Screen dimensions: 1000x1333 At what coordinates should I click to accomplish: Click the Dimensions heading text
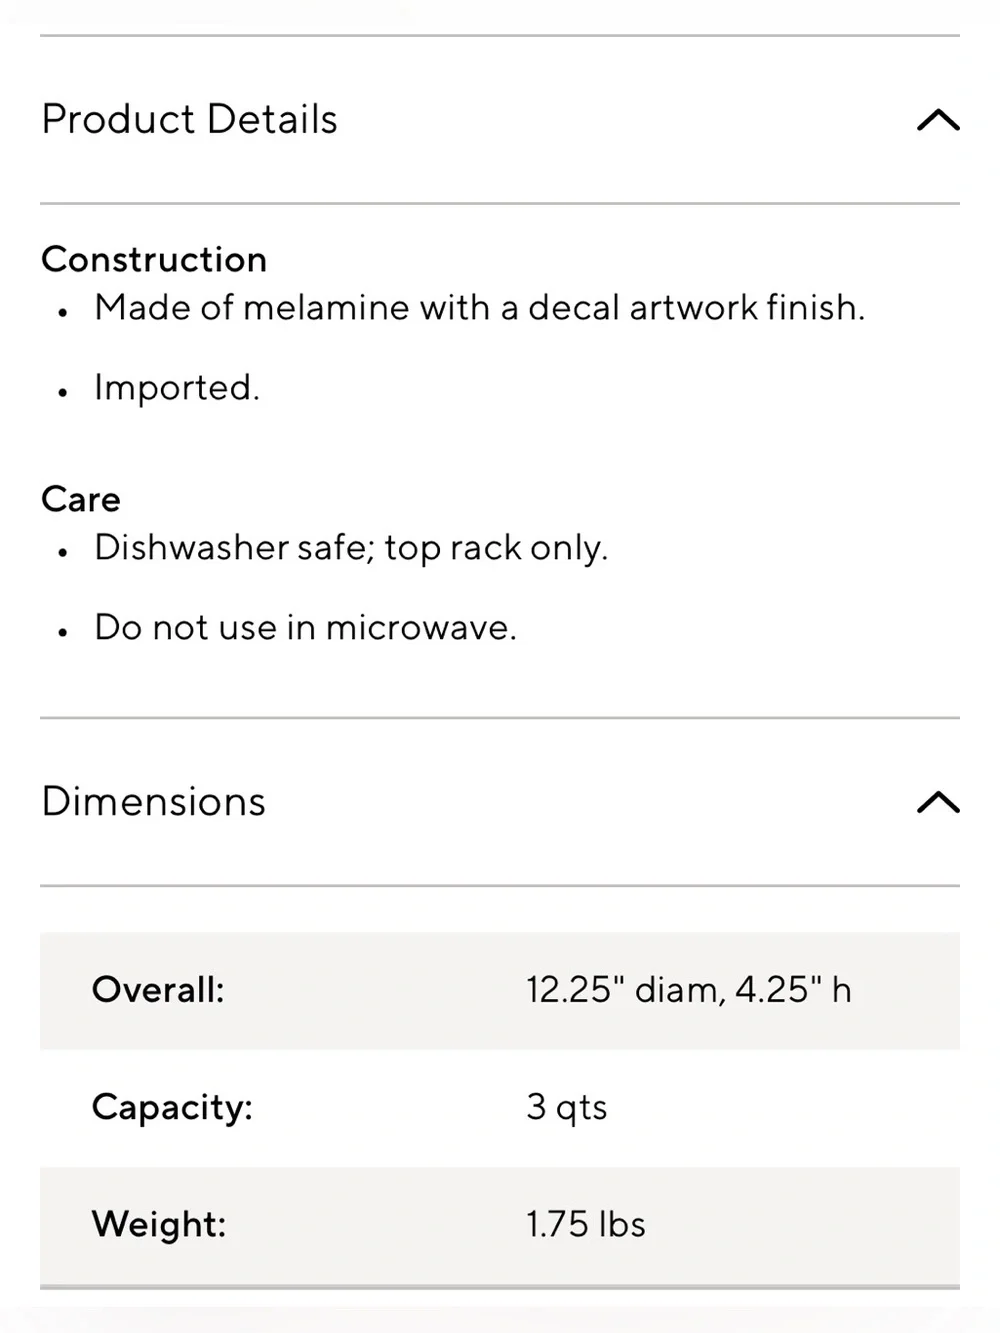[x=153, y=801]
